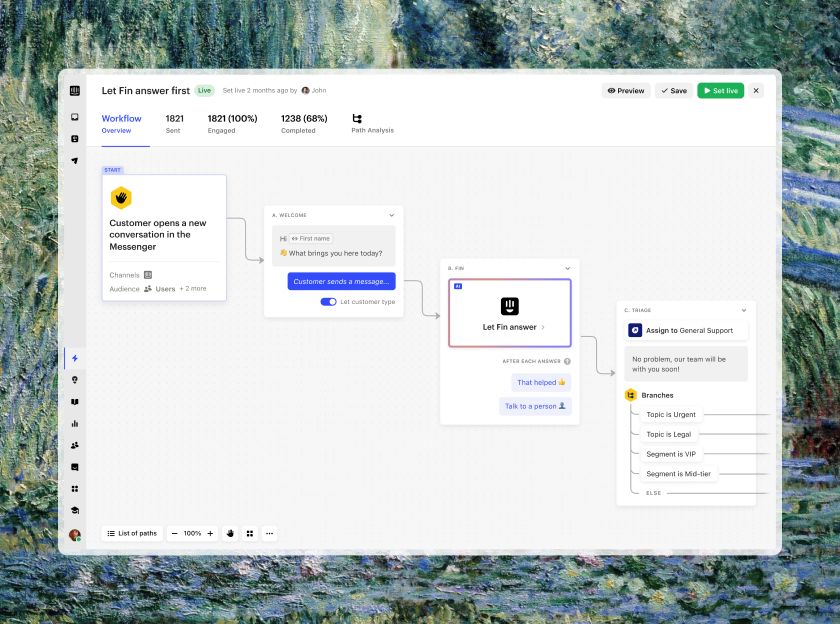Image resolution: width=840 pixels, height=624 pixels.
Task: Click the 100% zoom level value
Action: click(192, 533)
